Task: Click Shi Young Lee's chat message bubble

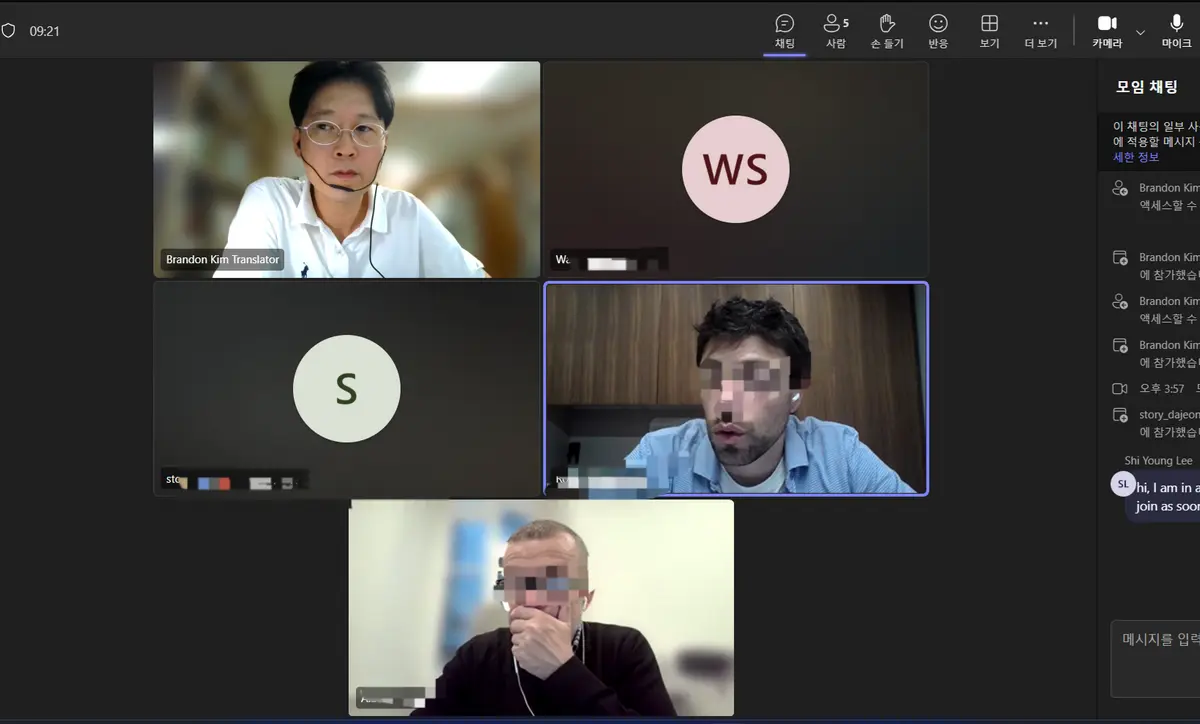Action: (1166, 497)
